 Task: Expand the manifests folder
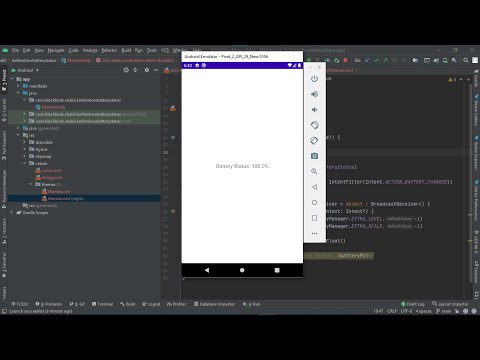click(x=18, y=86)
